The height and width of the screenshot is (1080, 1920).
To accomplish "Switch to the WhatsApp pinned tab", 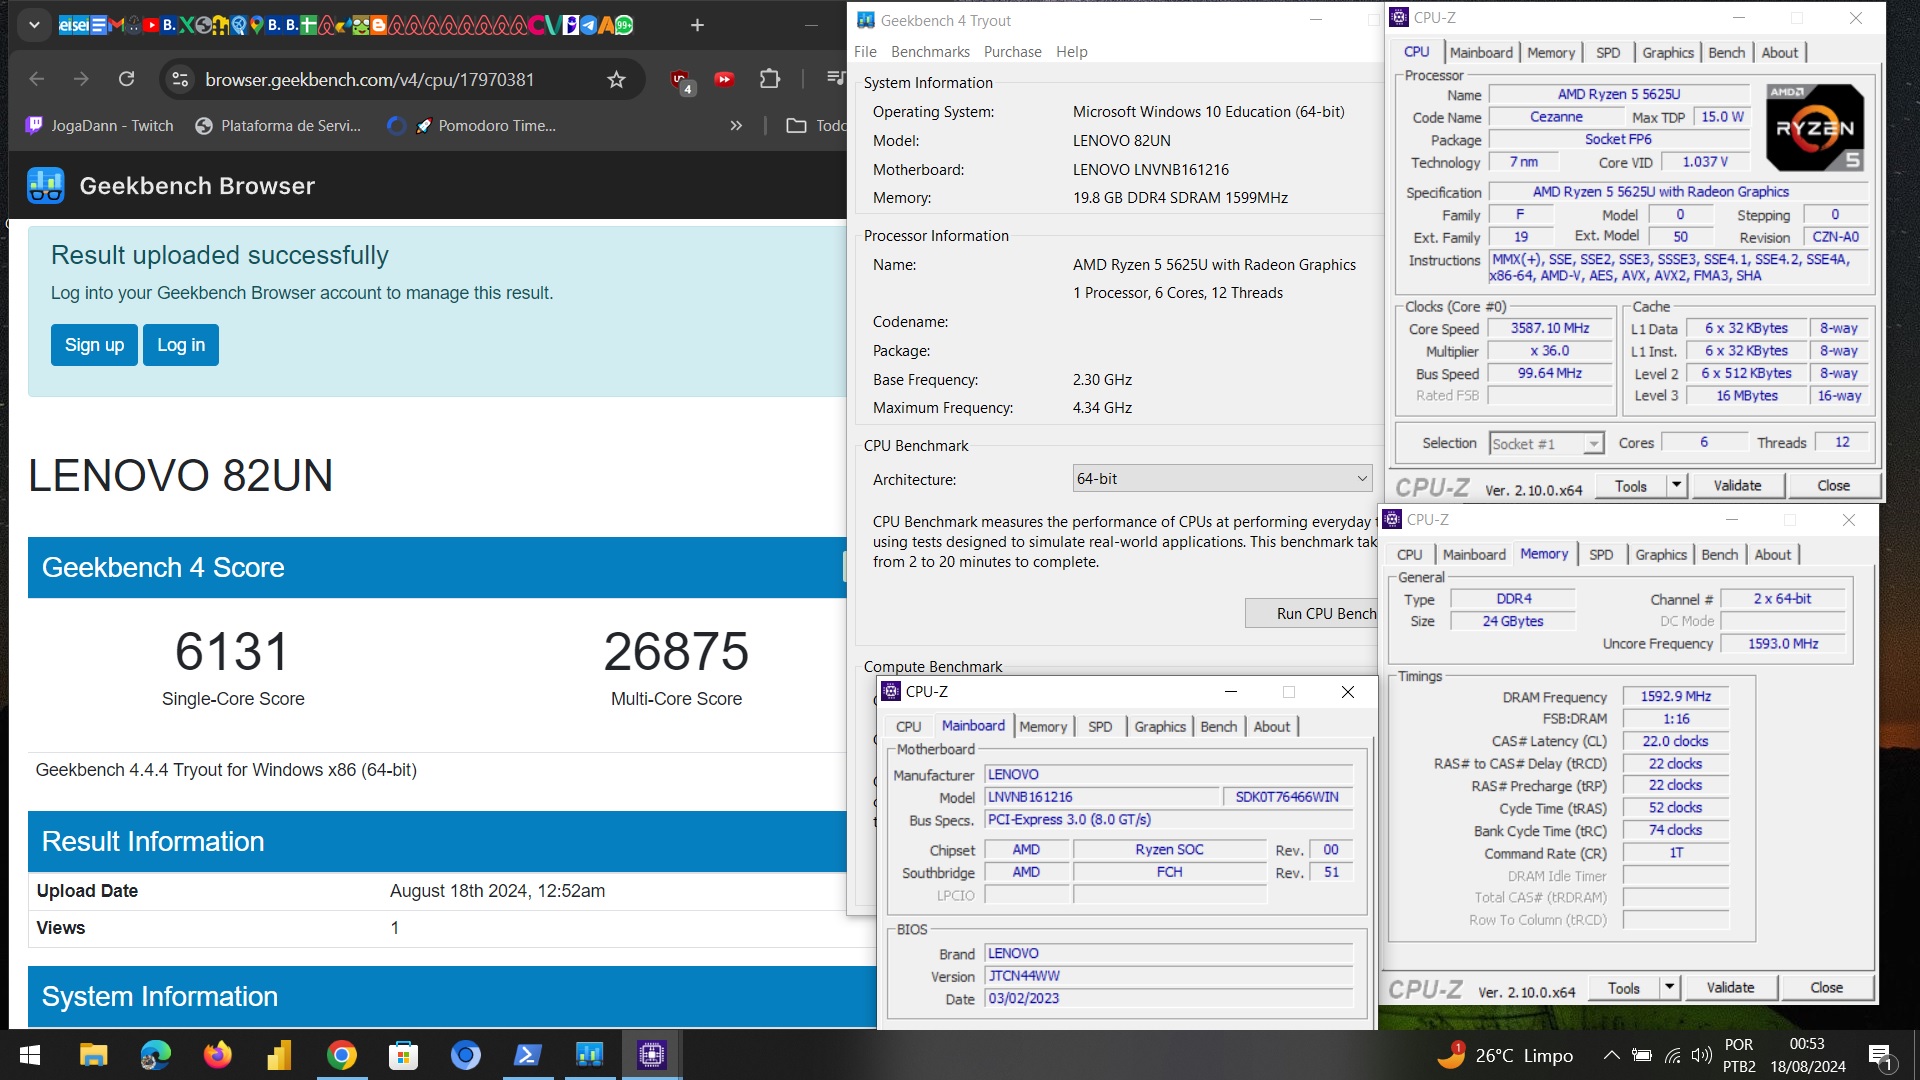I will point(624,25).
